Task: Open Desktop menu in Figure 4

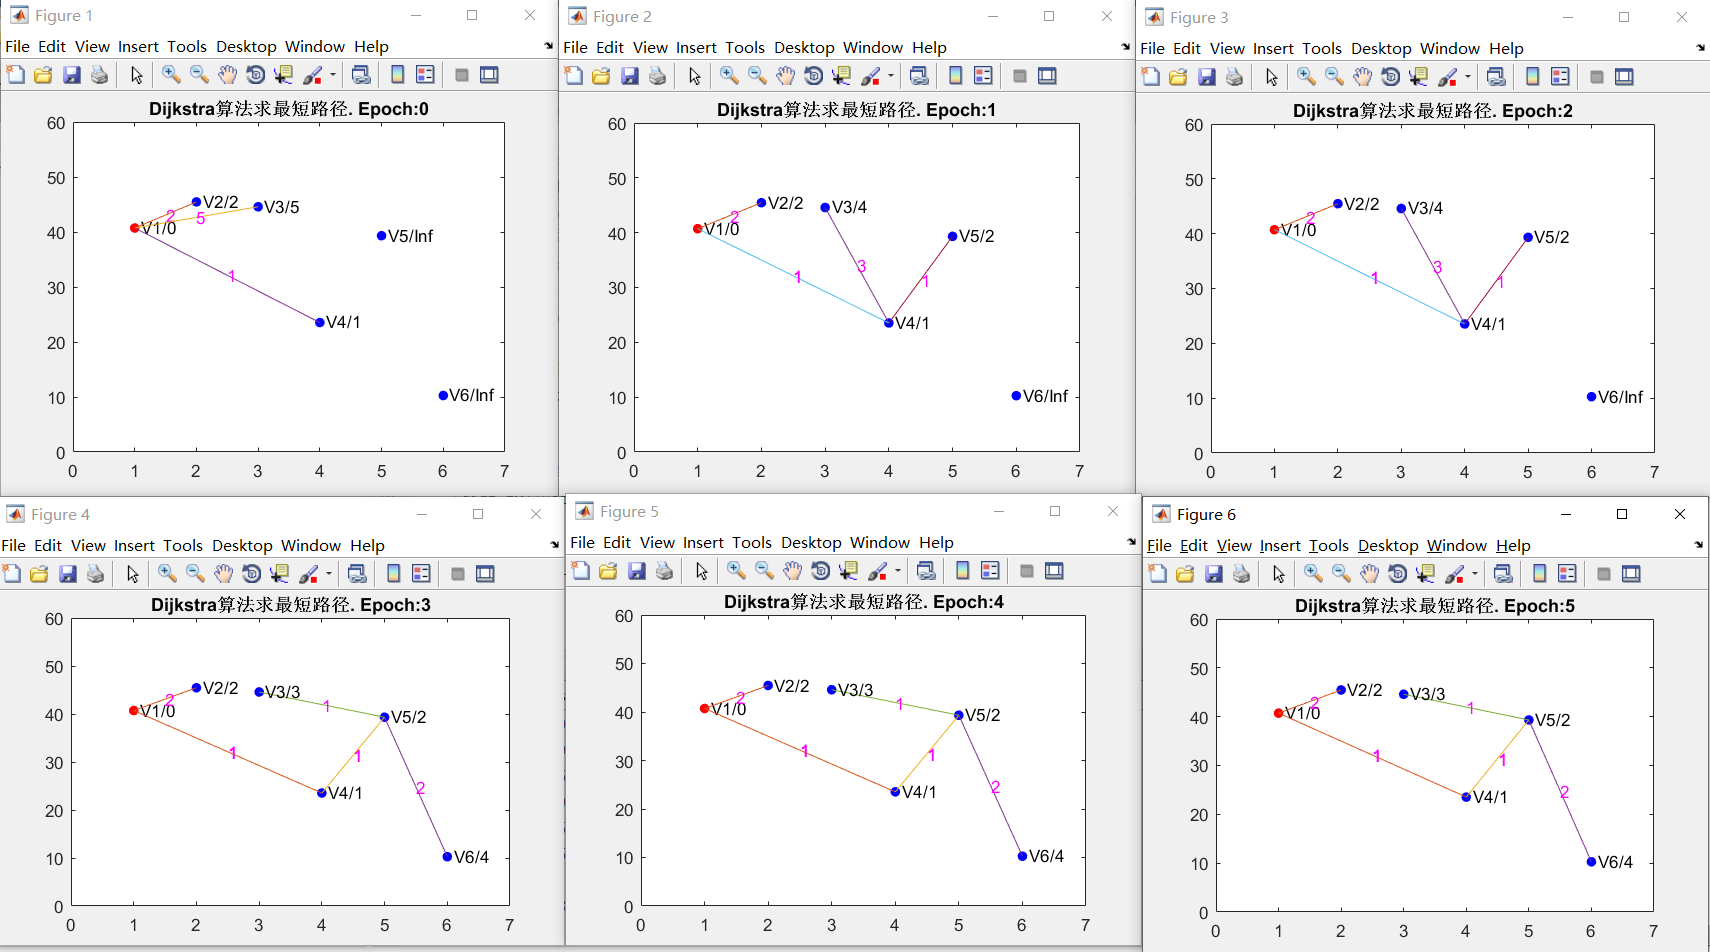Action: click(x=242, y=545)
